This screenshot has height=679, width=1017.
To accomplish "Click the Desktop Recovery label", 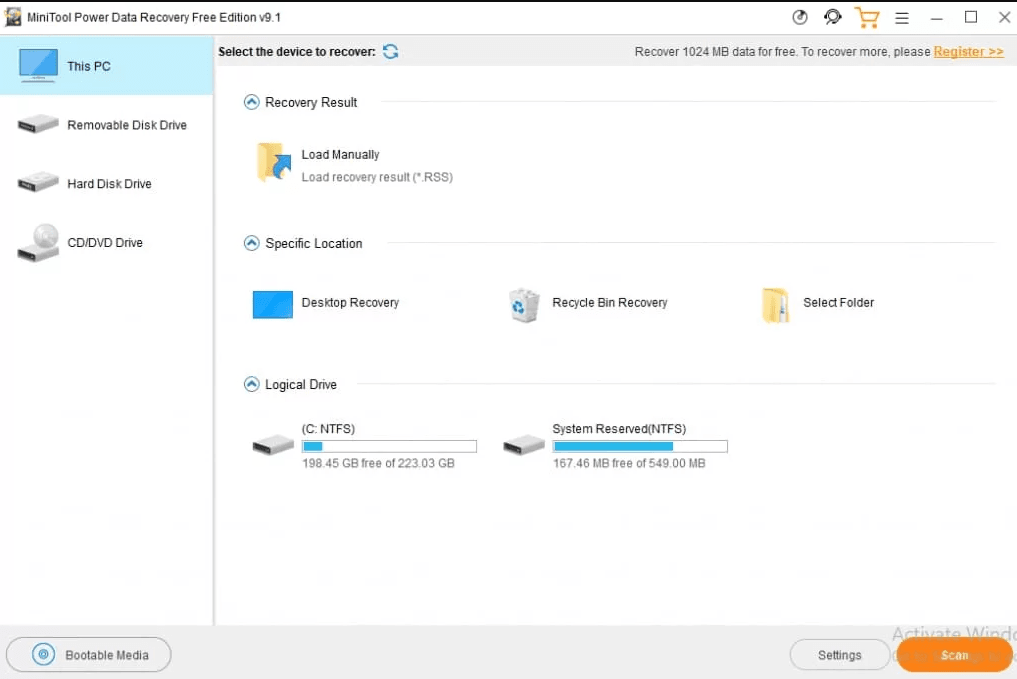I will 350,302.
